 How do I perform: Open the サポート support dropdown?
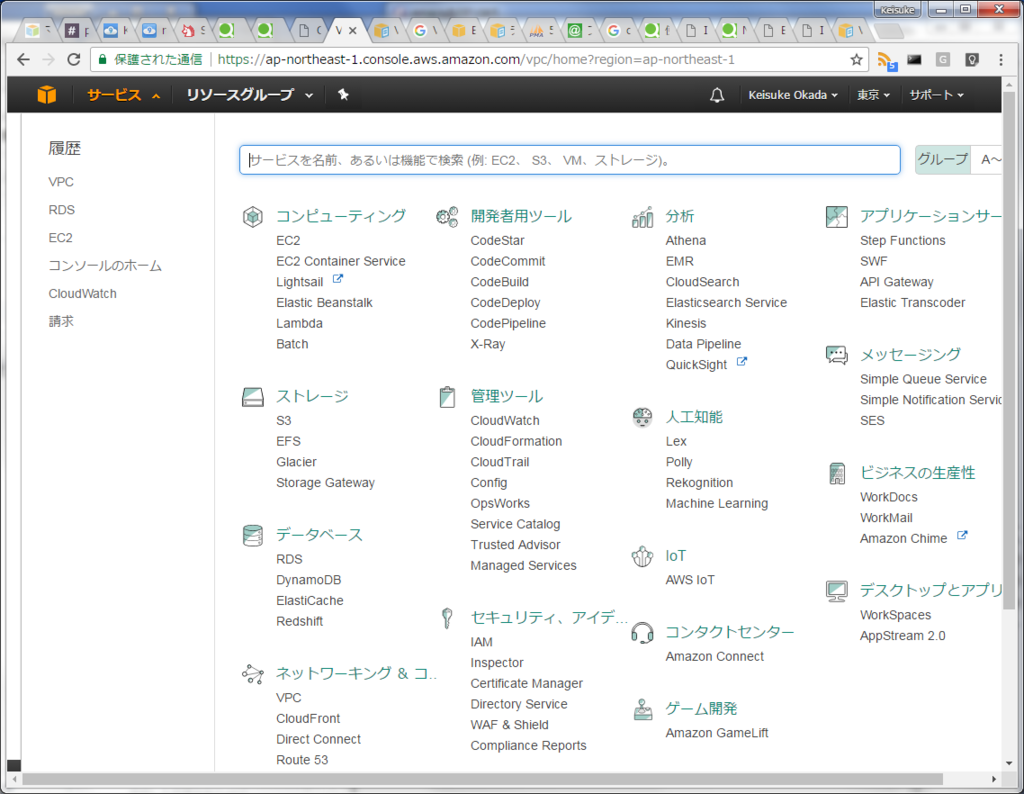[936, 95]
